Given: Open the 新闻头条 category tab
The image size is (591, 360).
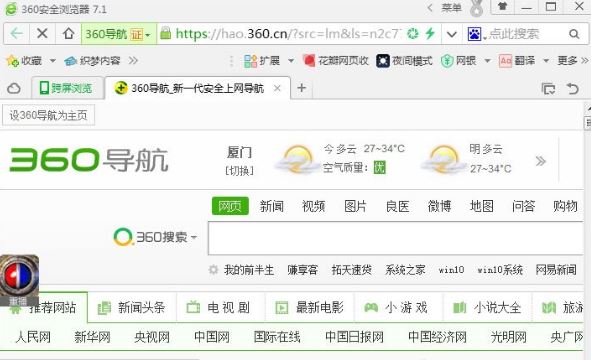Looking at the screenshot, I should (x=132, y=307).
